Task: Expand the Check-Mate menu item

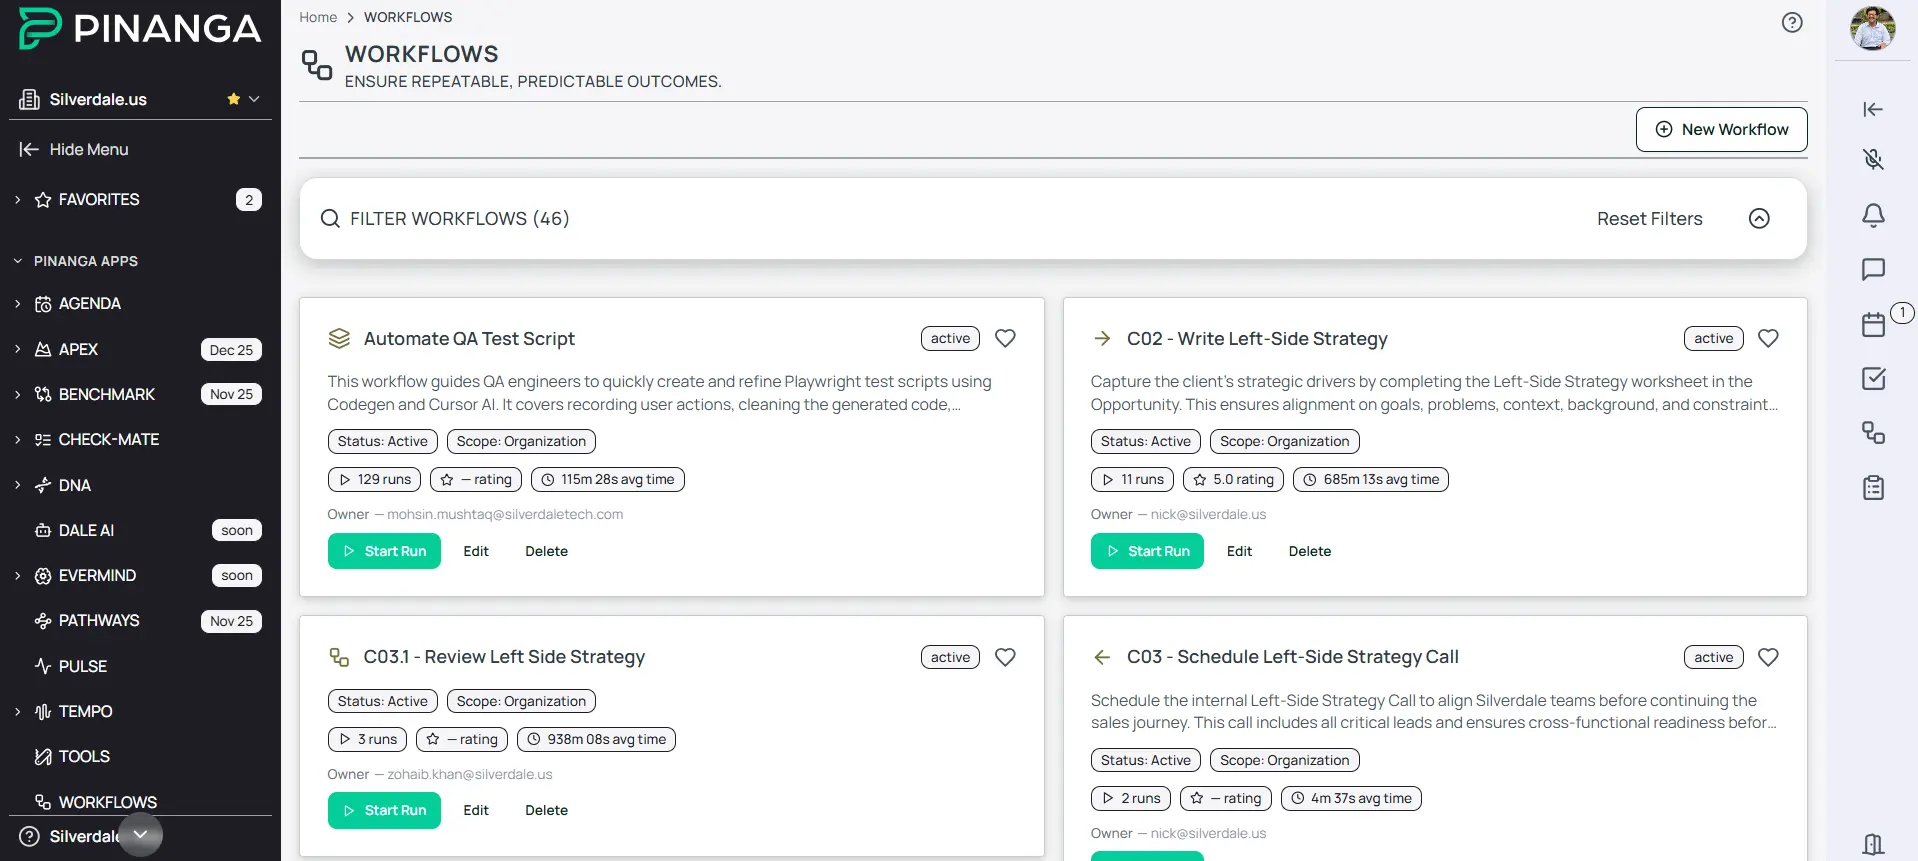Action: point(17,439)
